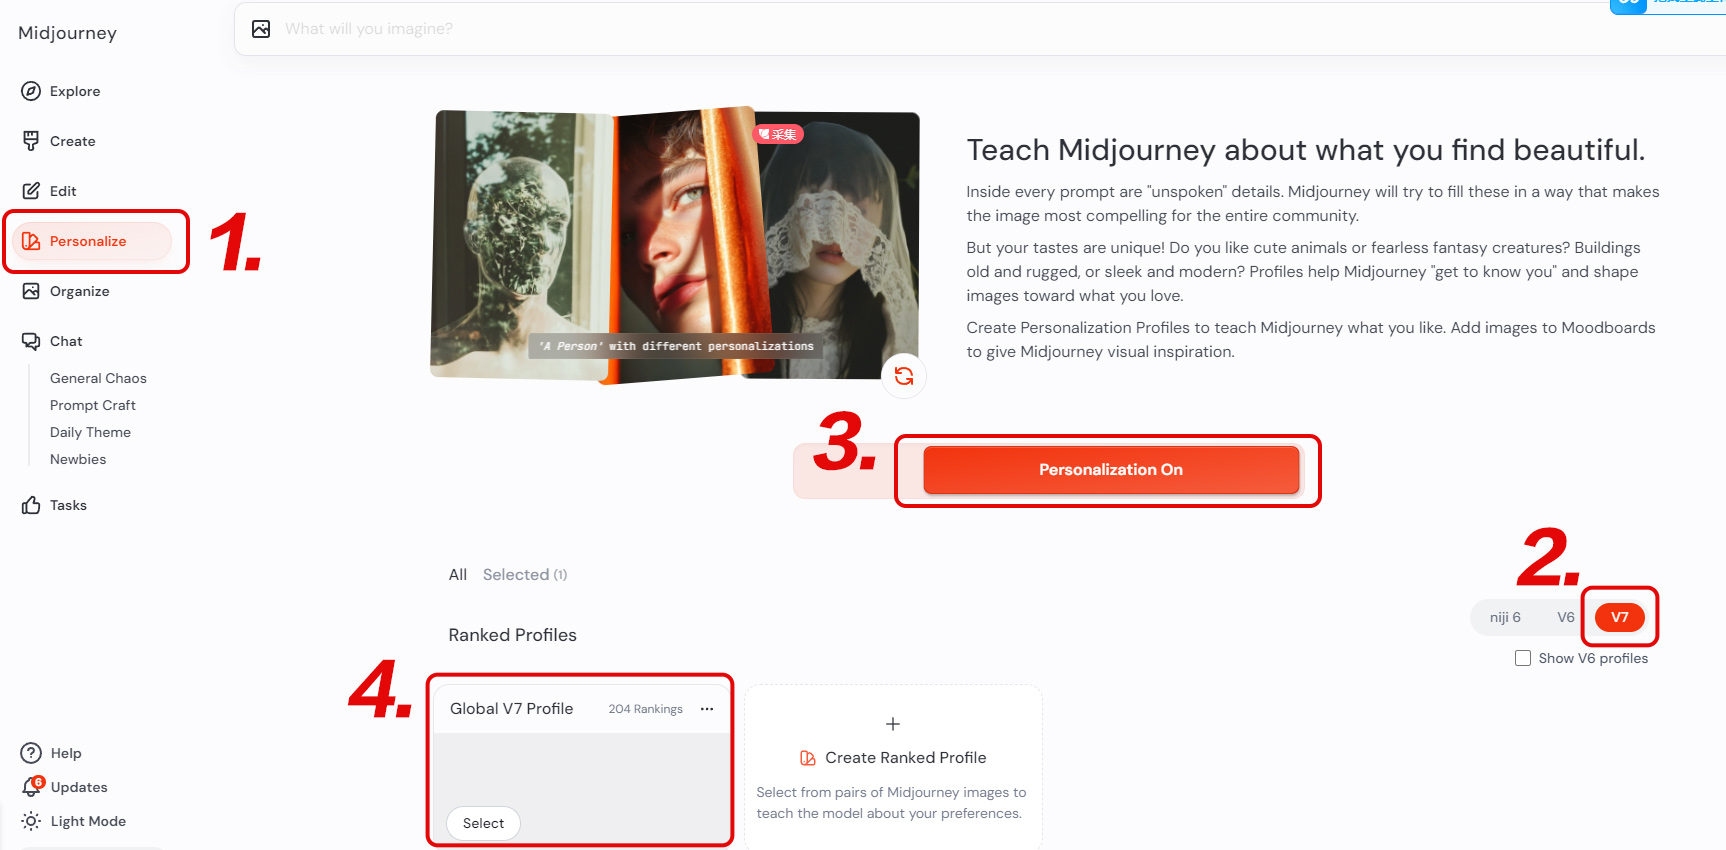Click the Ranked Profiles heading
Image resolution: width=1726 pixels, height=850 pixels.
512,635
